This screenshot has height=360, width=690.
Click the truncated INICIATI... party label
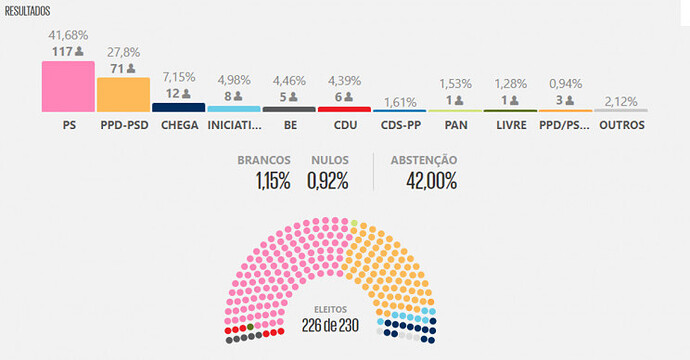(x=234, y=125)
